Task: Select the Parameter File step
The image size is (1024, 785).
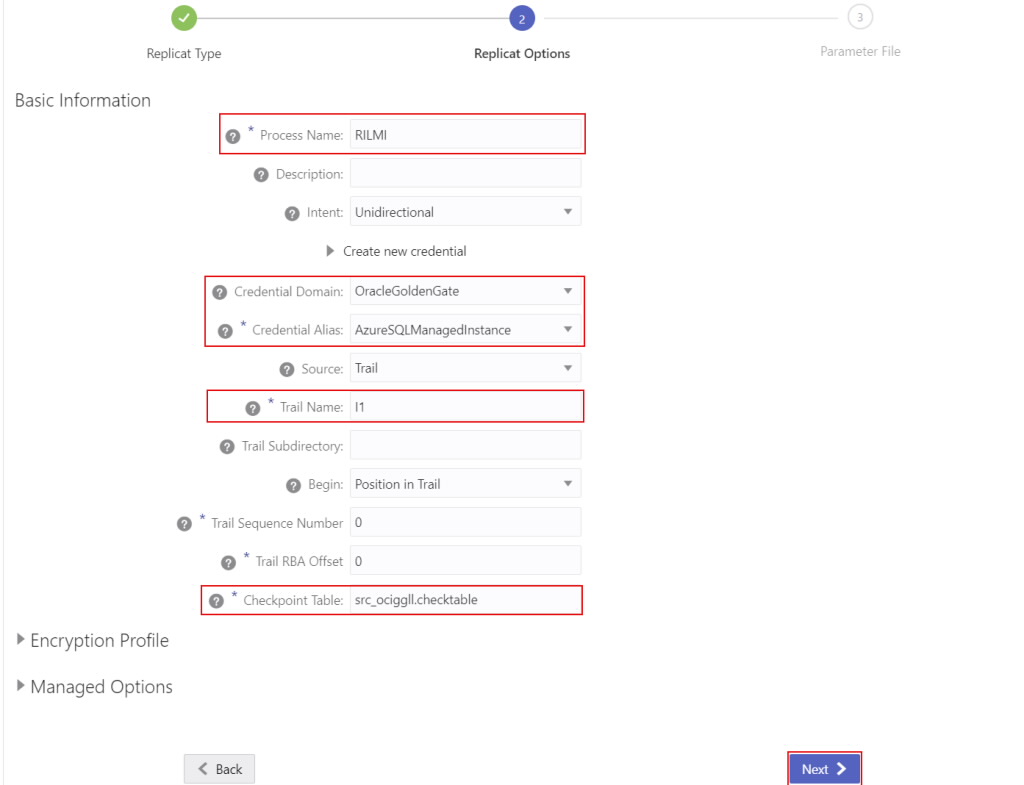Action: (860, 17)
